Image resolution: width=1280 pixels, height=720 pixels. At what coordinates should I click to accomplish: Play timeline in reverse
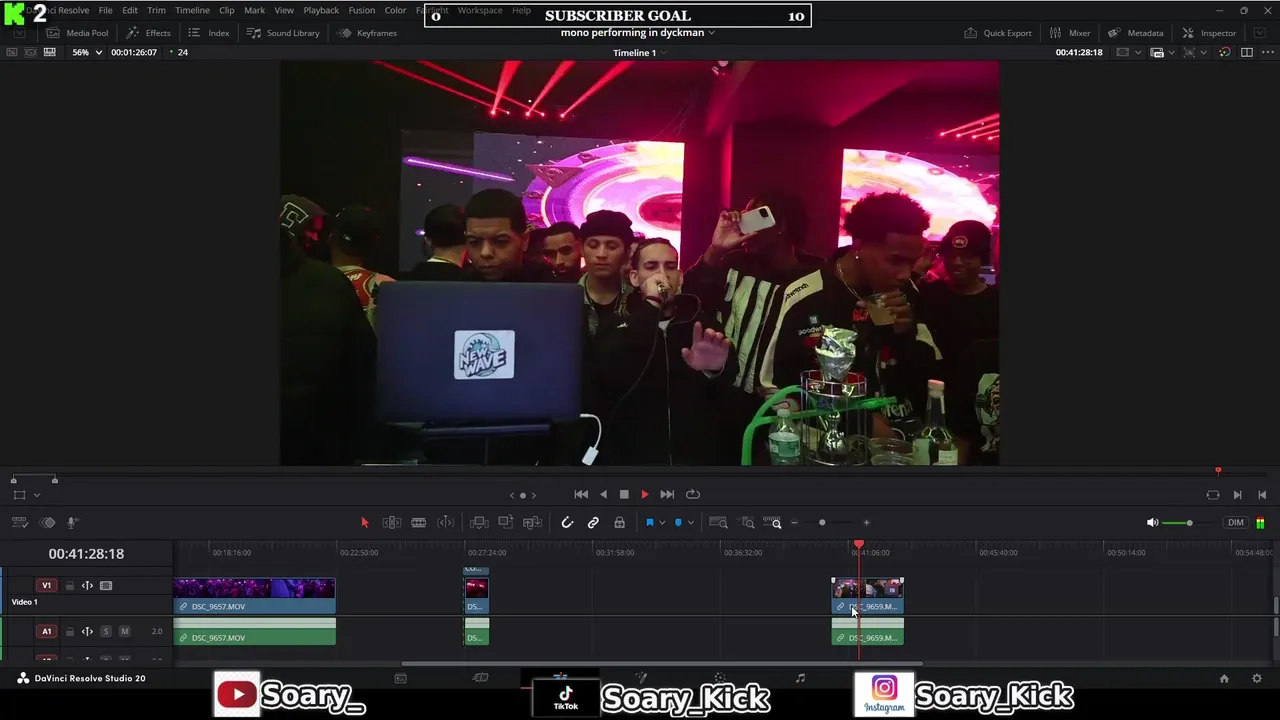click(x=603, y=495)
